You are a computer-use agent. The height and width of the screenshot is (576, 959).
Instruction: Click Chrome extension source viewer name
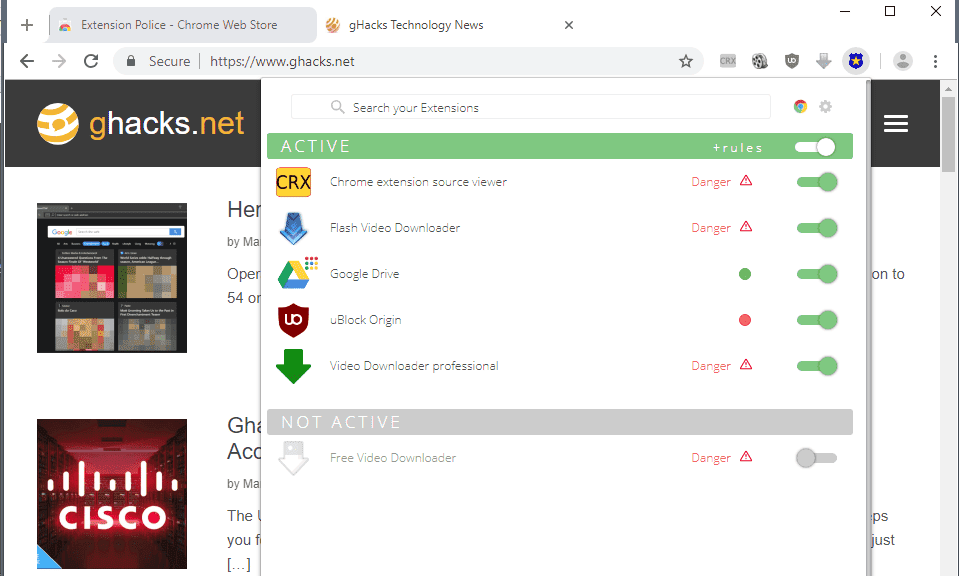tap(418, 182)
